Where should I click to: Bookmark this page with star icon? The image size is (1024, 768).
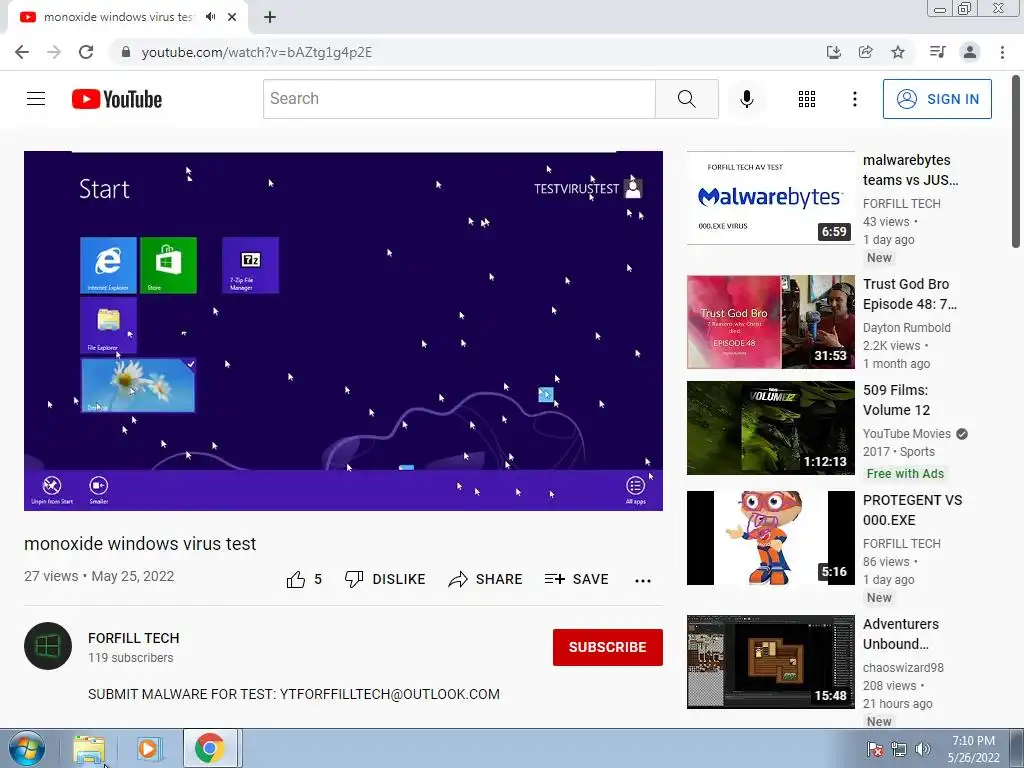click(898, 52)
